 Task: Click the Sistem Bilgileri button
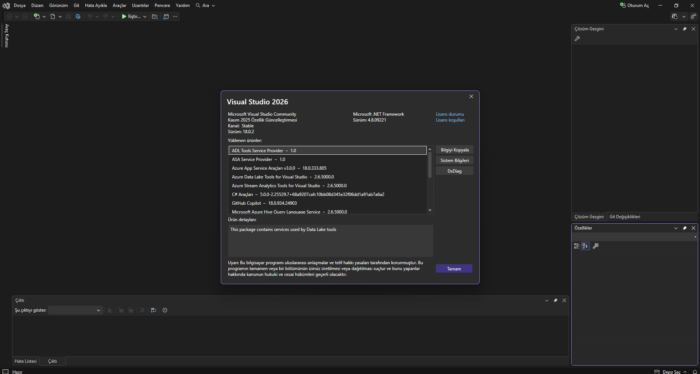click(454, 160)
